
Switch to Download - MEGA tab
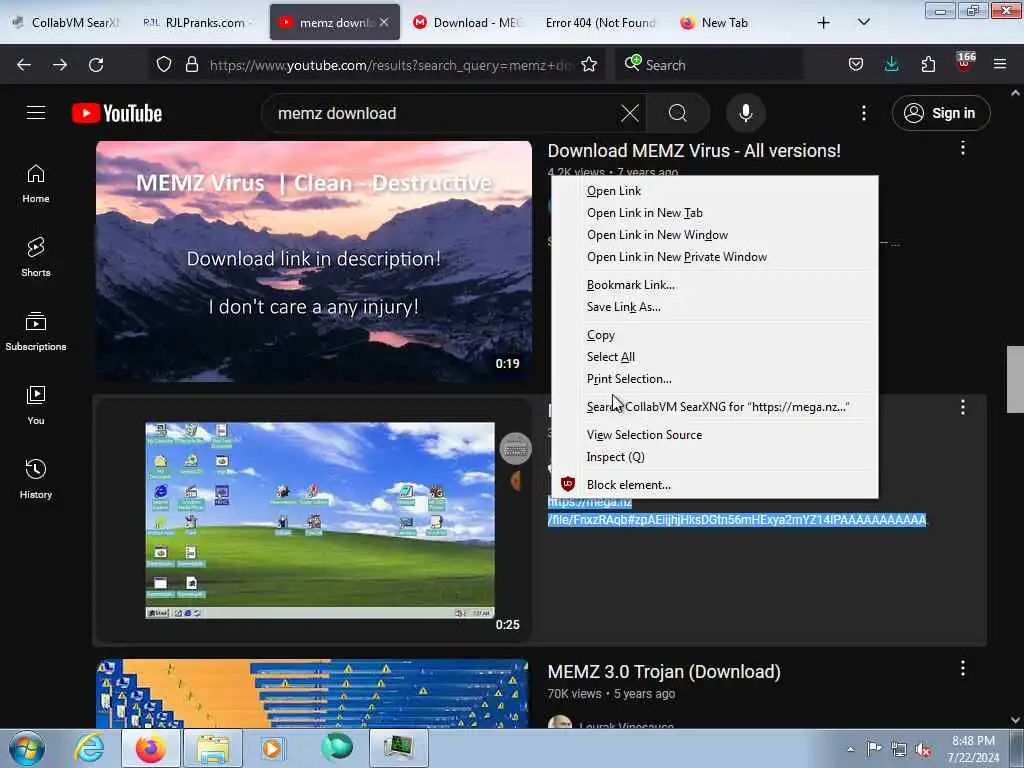[469, 22]
